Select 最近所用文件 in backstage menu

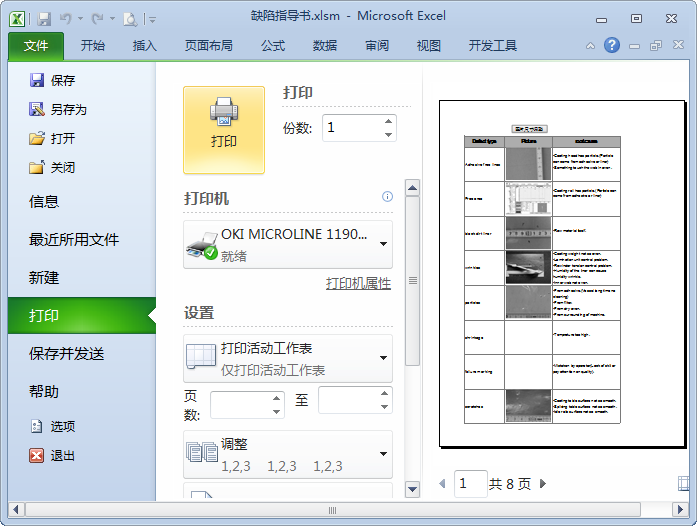tap(74, 239)
